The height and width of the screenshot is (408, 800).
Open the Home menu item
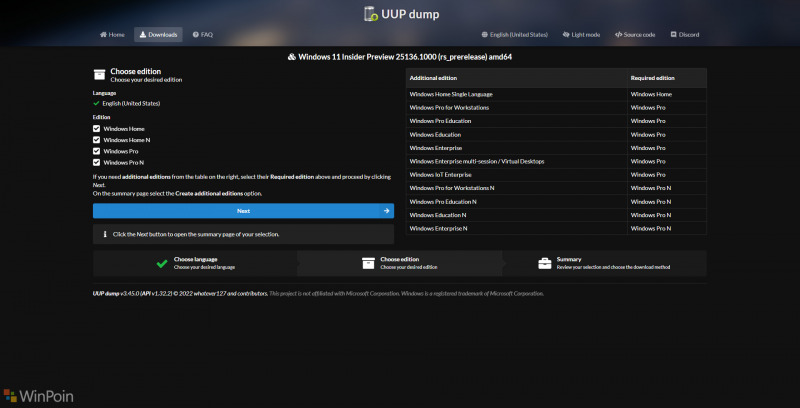click(112, 35)
